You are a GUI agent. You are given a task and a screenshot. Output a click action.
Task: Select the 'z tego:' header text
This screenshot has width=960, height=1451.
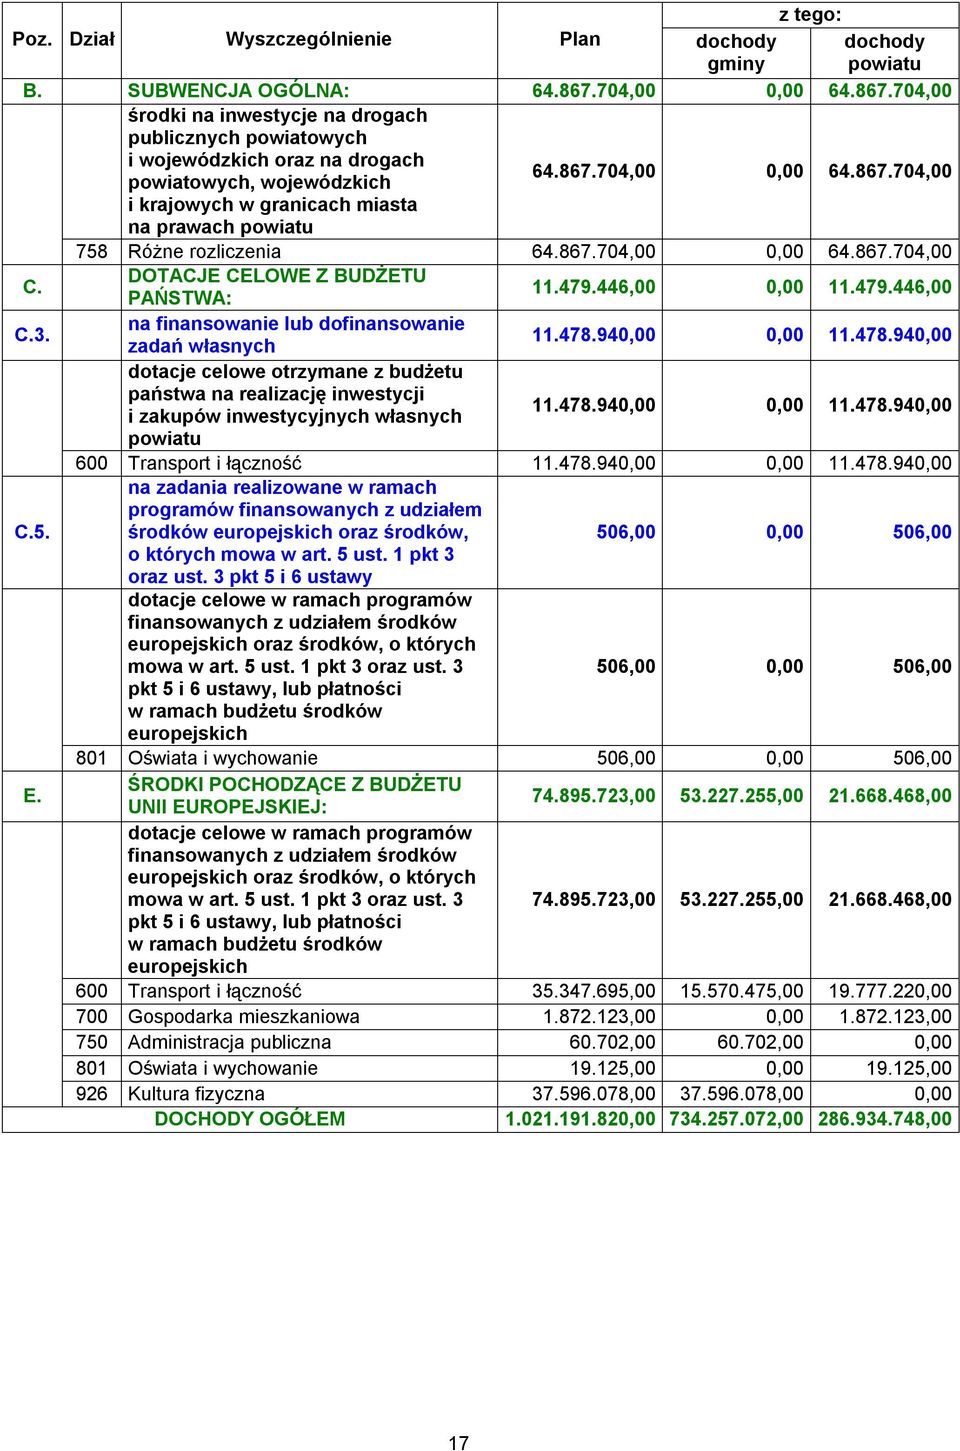(x=810, y=15)
